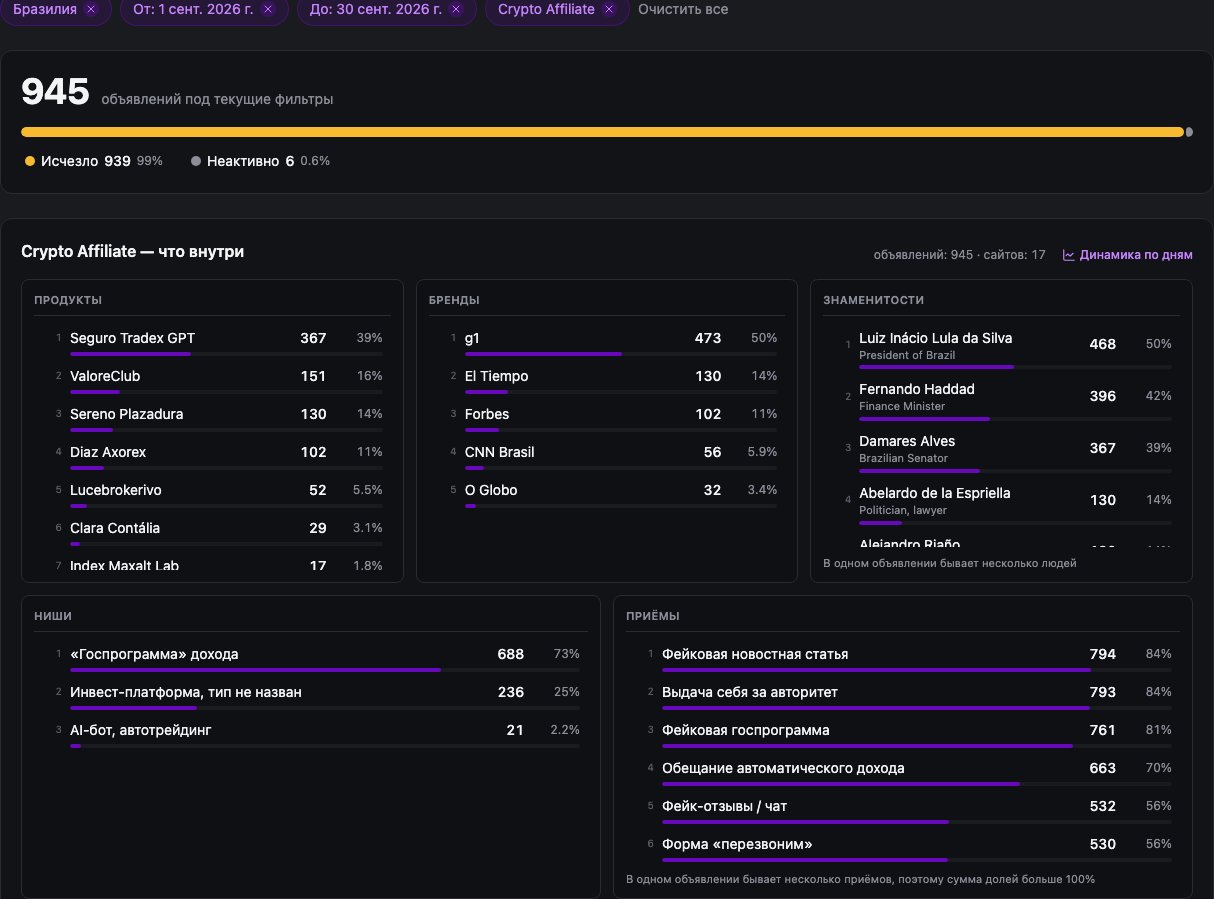
Task: Click the Исчезло 939 legend item
Action: (x=93, y=161)
